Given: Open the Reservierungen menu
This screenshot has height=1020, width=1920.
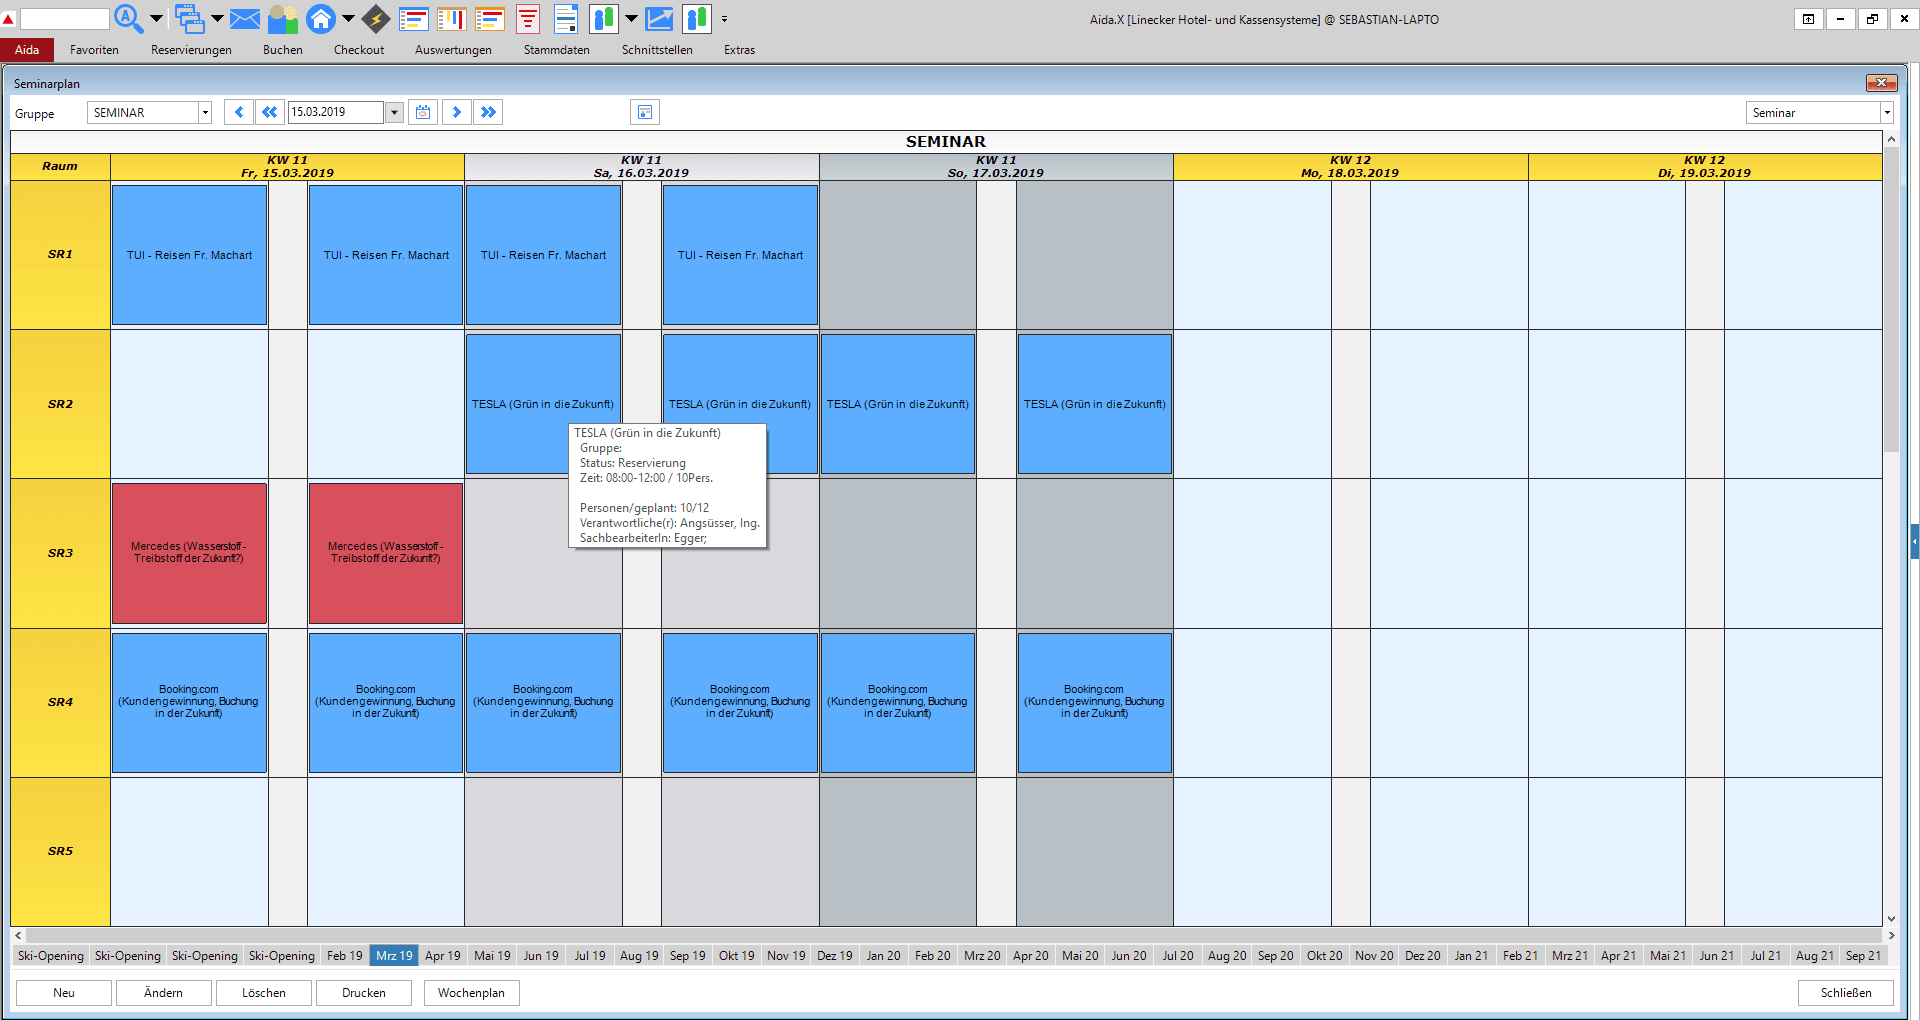Looking at the screenshot, I should [x=191, y=50].
